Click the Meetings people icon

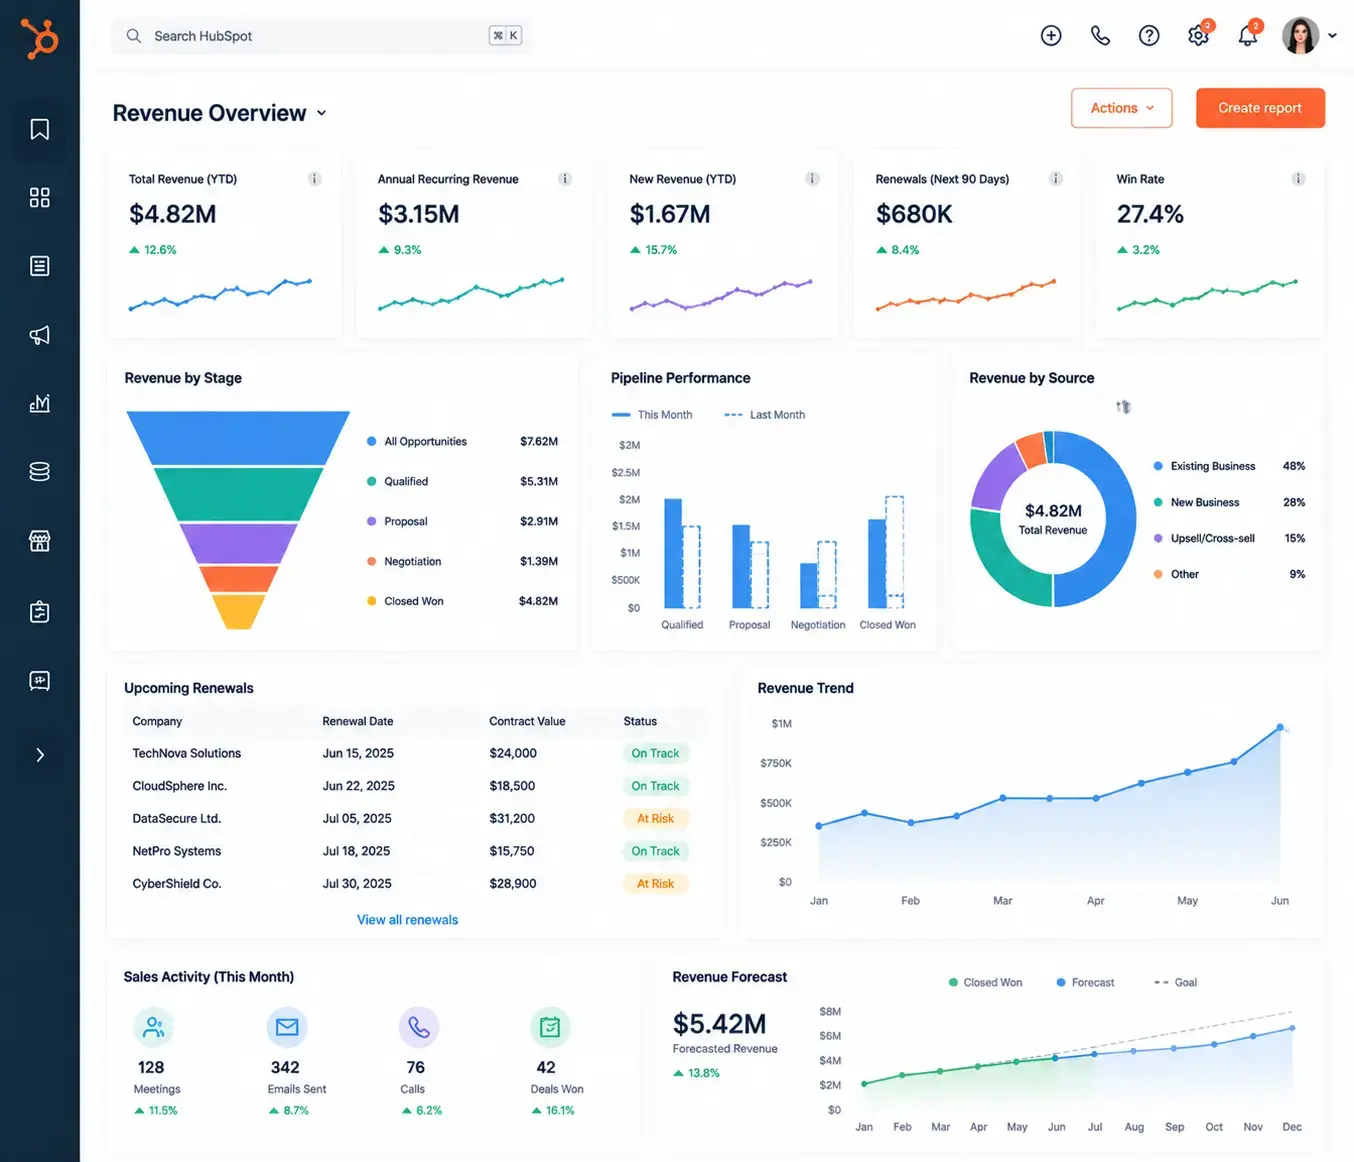click(x=153, y=1027)
